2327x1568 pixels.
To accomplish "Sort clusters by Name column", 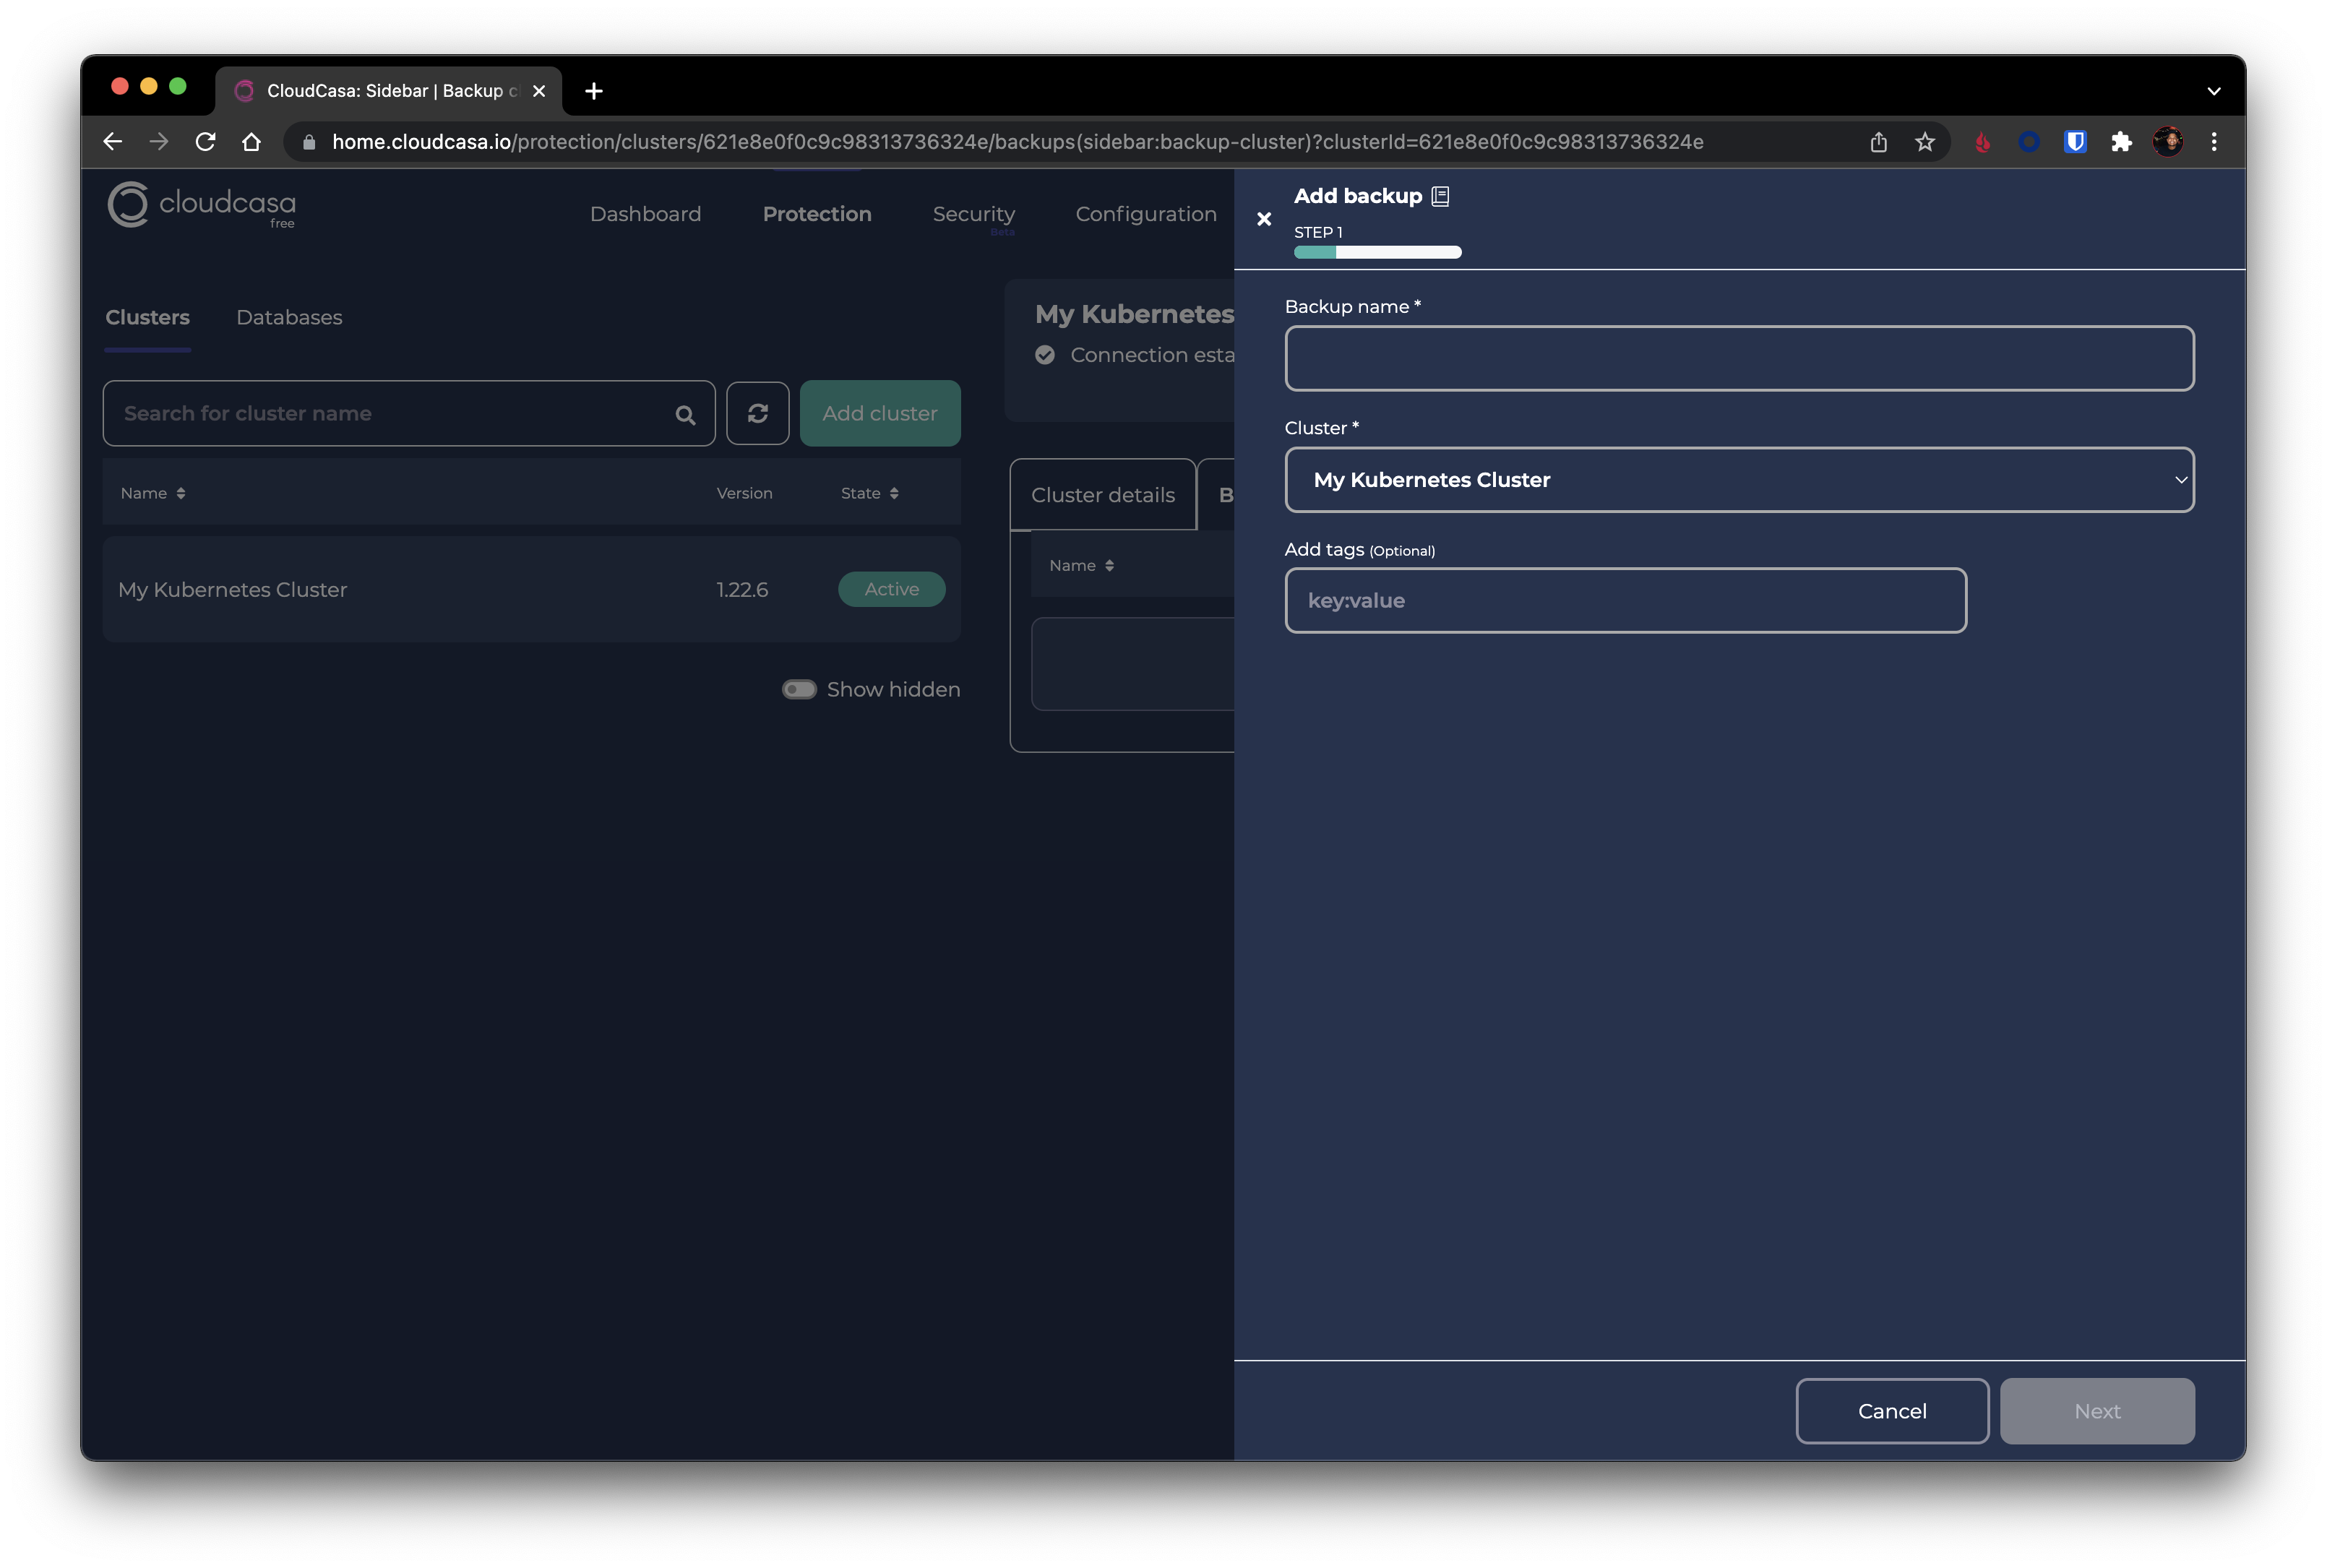I will (x=152, y=493).
